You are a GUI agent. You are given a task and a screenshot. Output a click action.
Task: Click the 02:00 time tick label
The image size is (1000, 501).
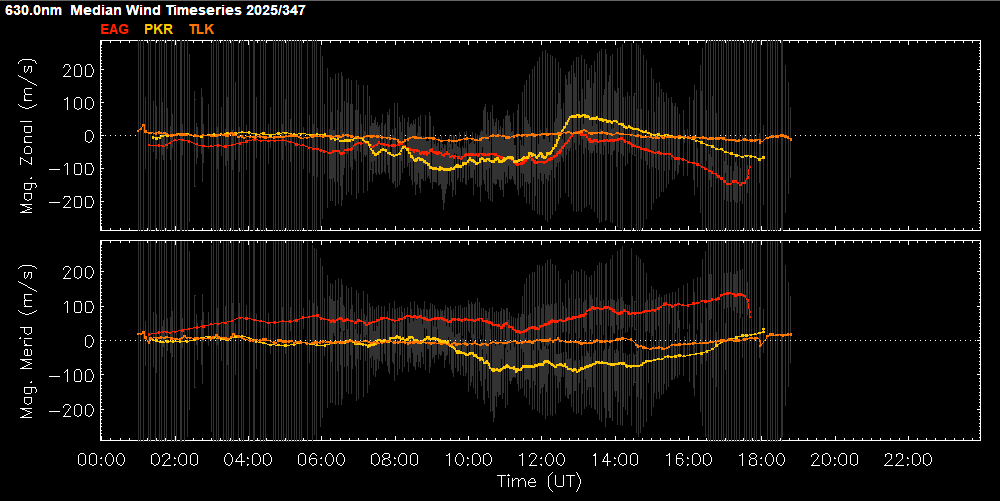tap(174, 459)
